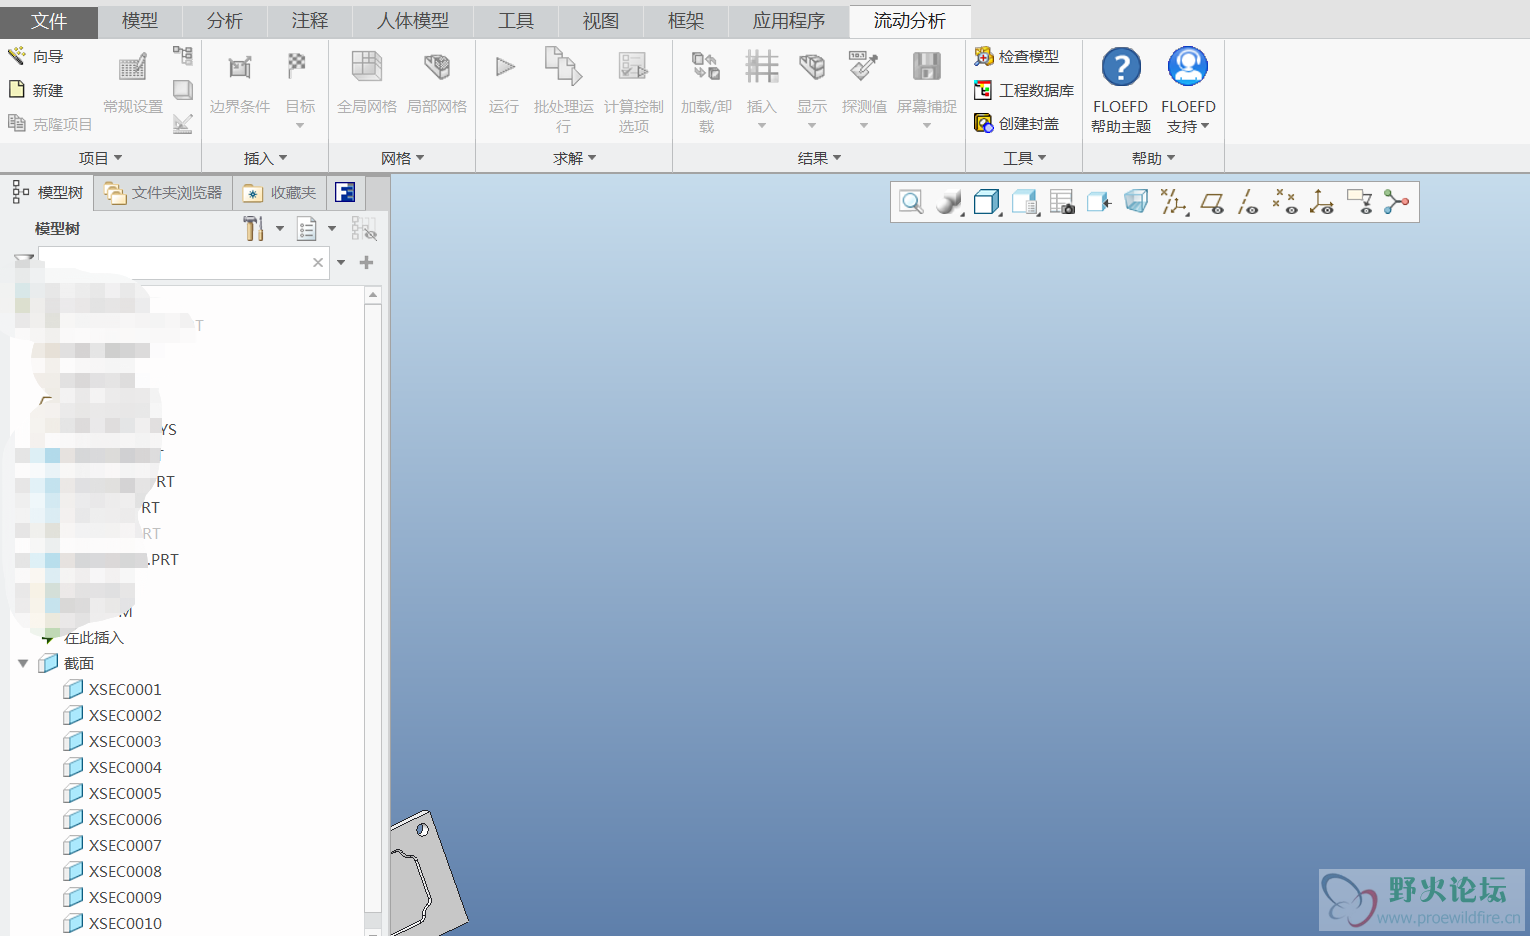The height and width of the screenshot is (936, 1530).
Task: Expand the 求解 ribbon group
Action: (x=574, y=158)
